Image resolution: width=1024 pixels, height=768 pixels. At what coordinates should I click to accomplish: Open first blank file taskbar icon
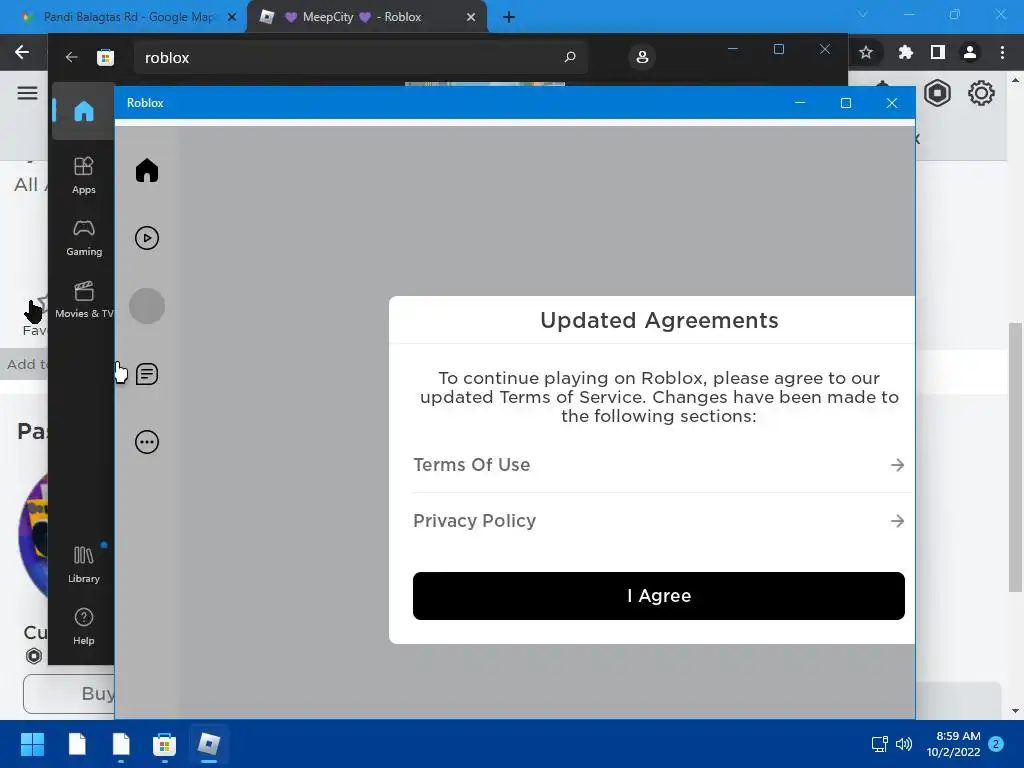coord(77,744)
